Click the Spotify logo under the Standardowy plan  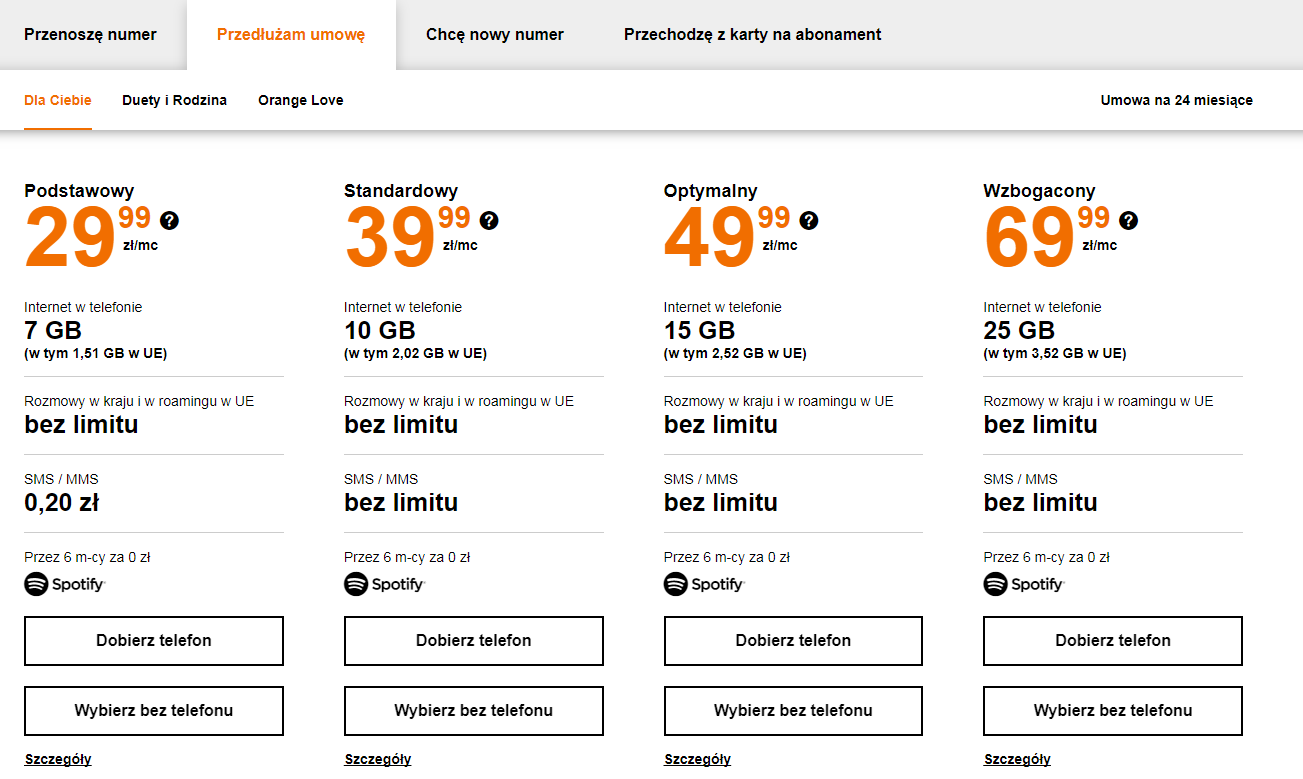click(385, 584)
